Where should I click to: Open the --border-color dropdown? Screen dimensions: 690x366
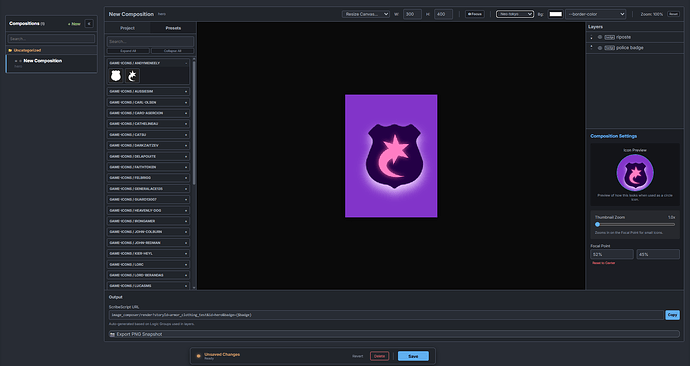595,14
